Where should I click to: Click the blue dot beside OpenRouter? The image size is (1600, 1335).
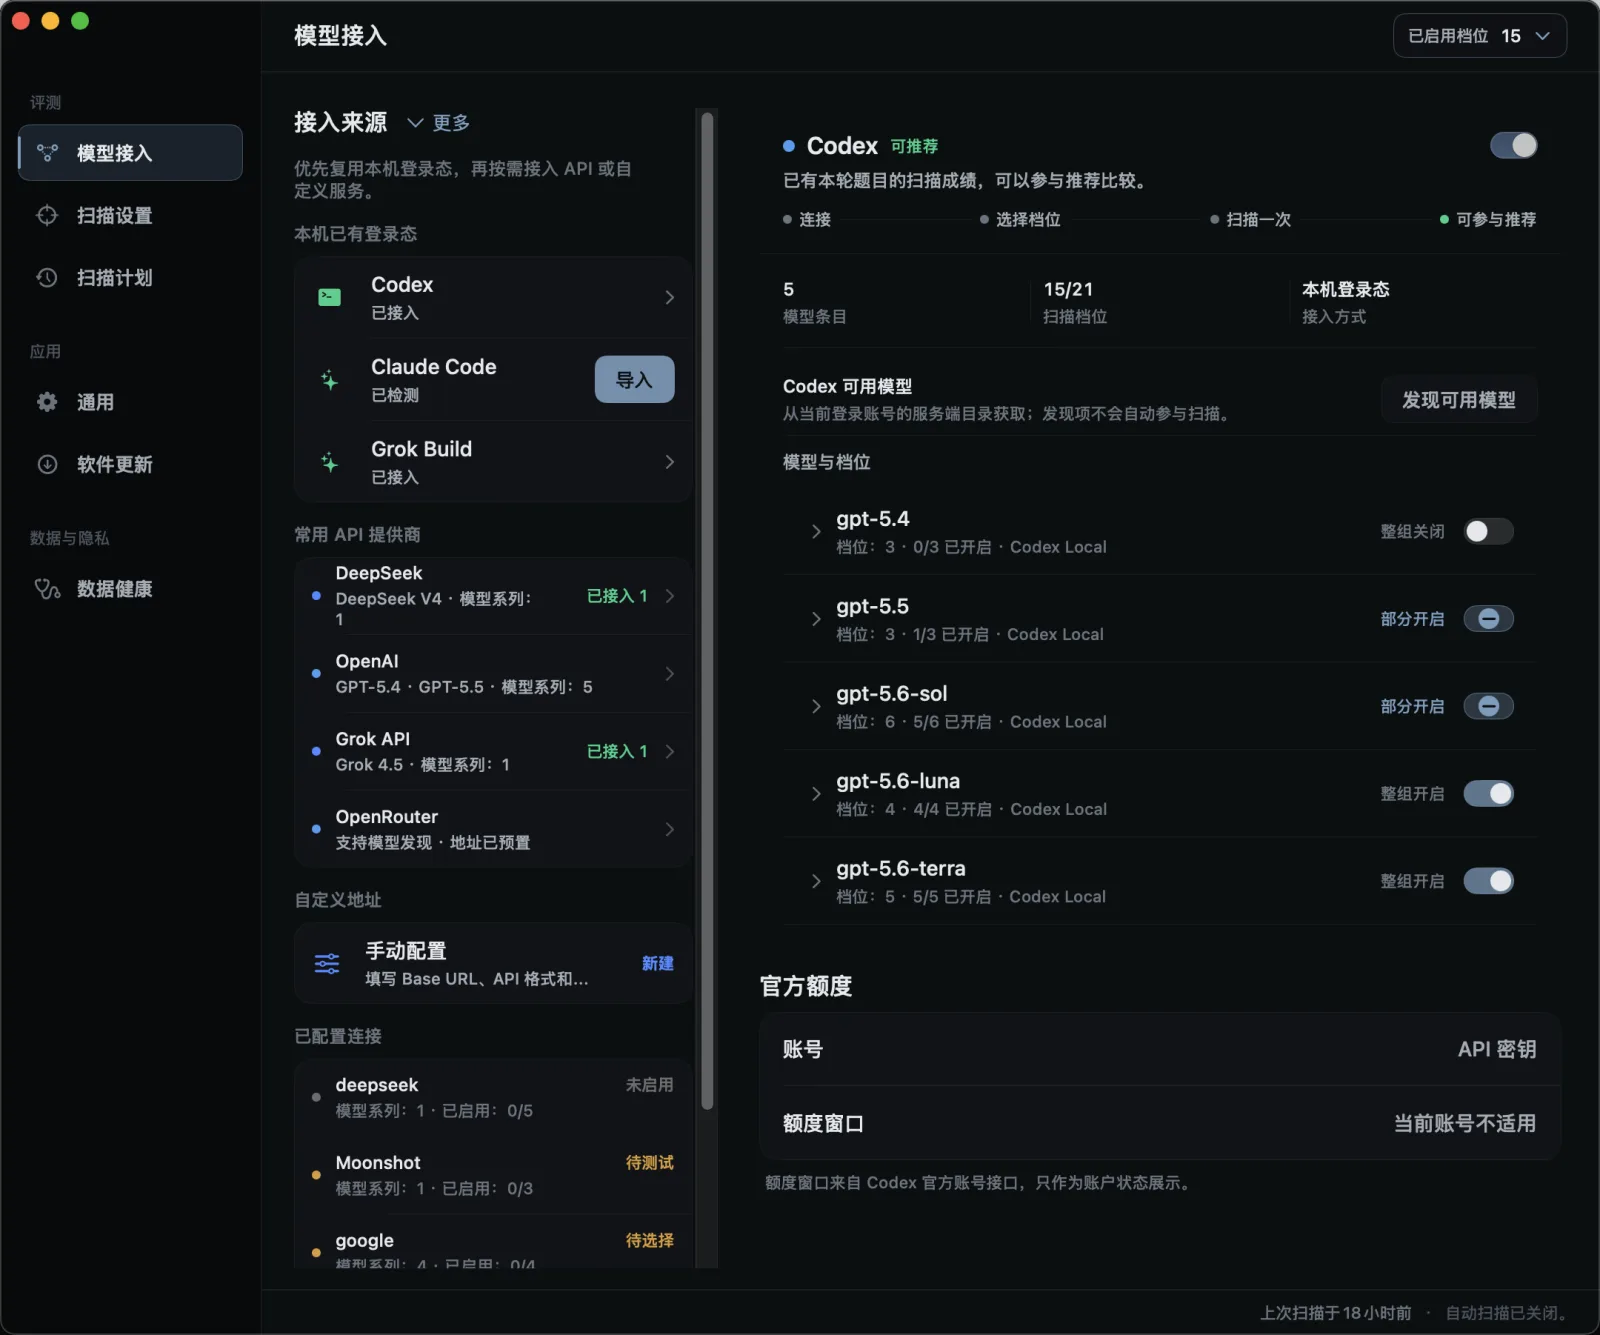(x=316, y=829)
